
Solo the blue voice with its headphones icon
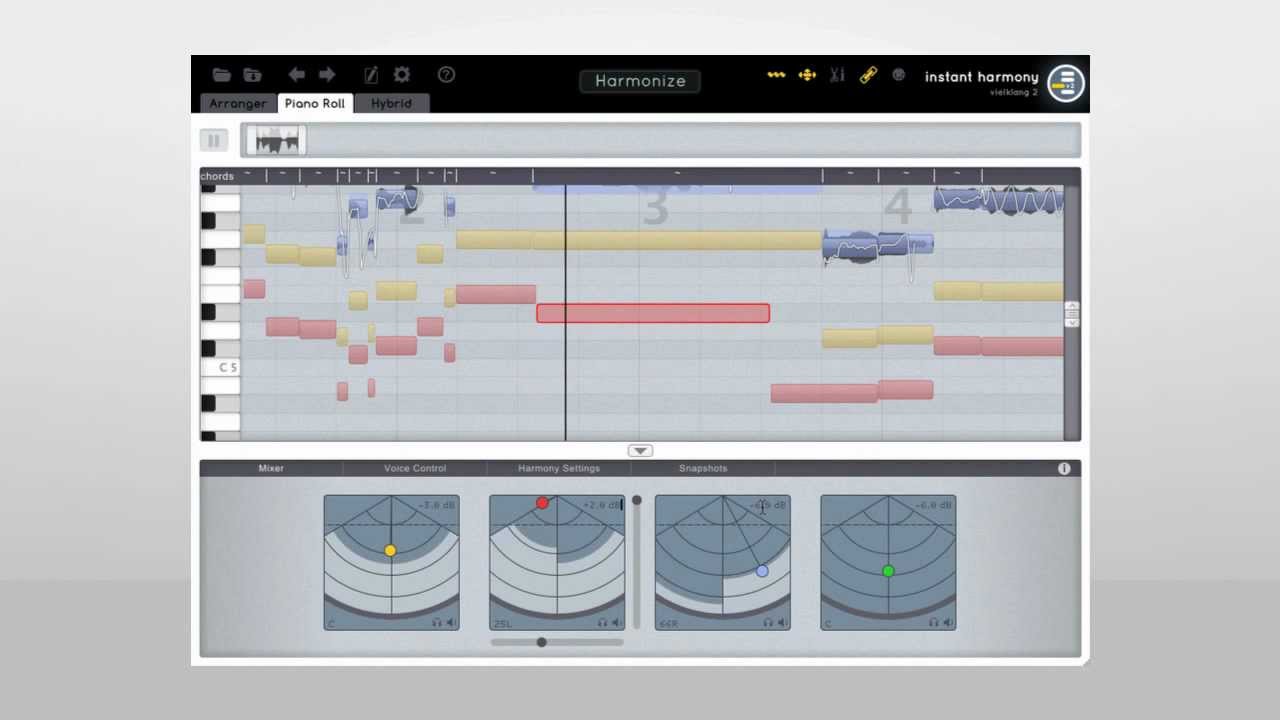pos(769,622)
